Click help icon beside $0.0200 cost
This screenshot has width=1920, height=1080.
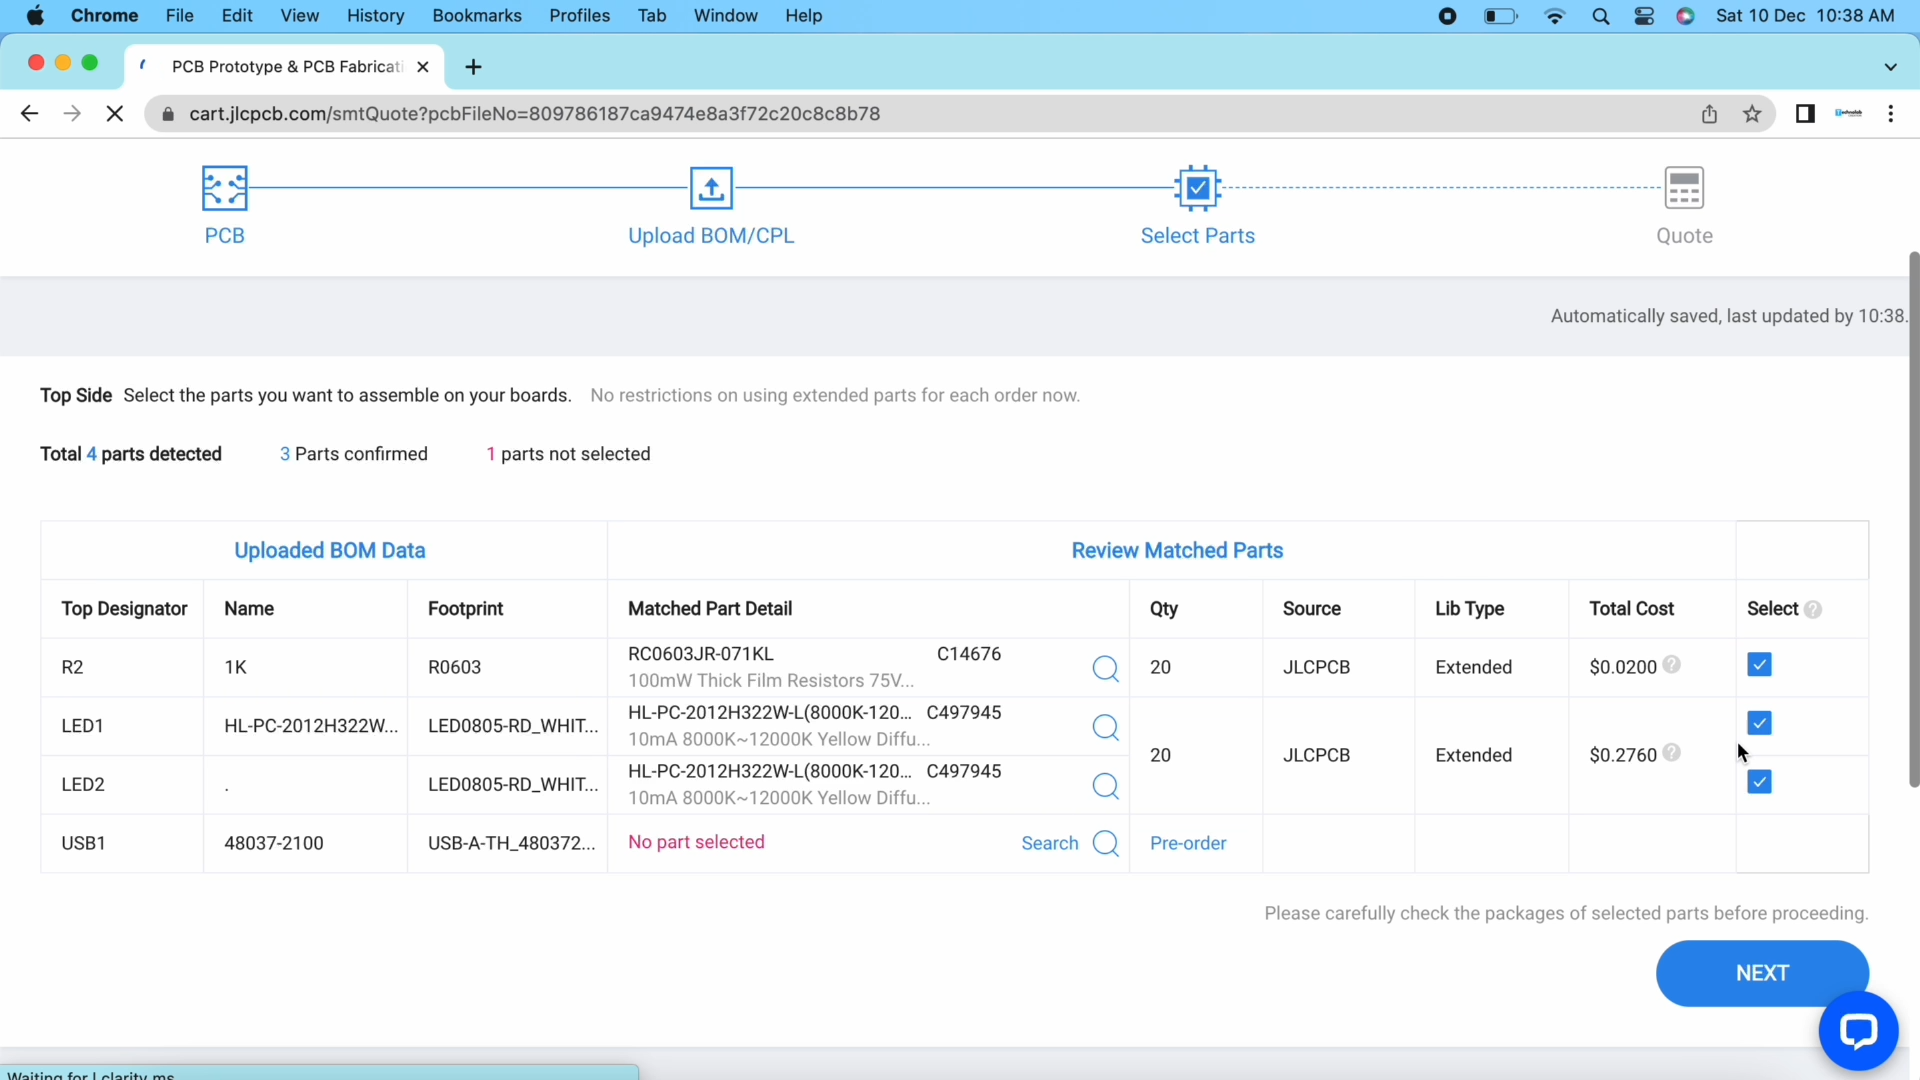1671,665
